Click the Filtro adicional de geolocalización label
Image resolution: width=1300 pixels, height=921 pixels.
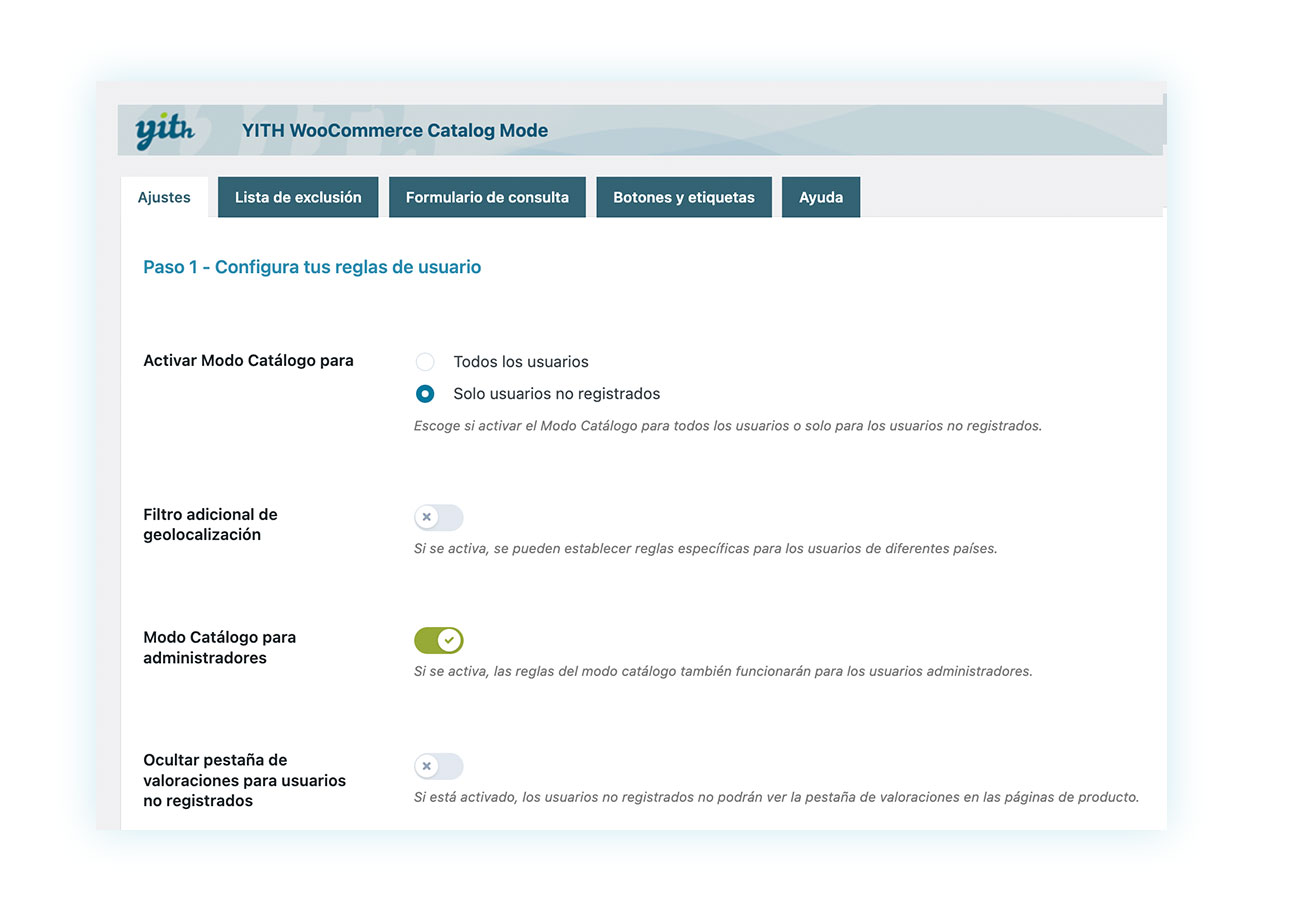(x=210, y=524)
